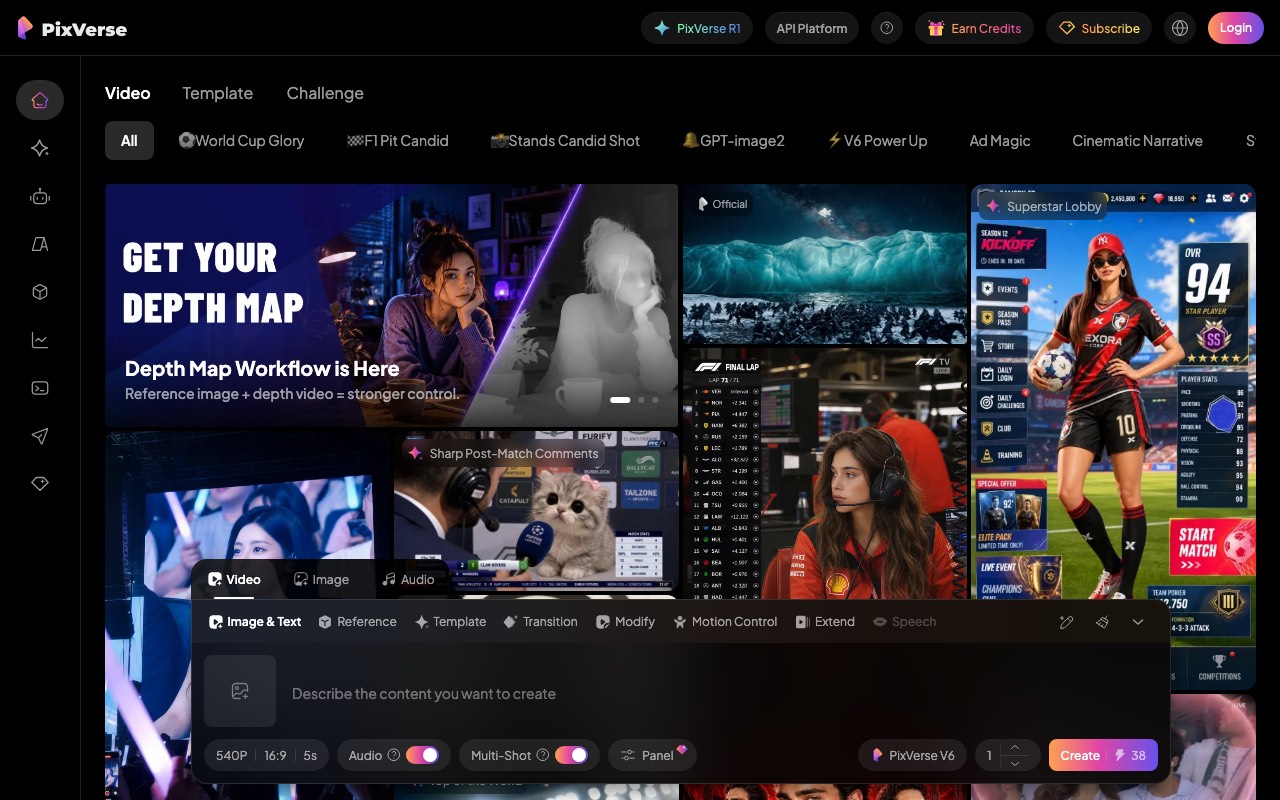Select the top Video tab
1280x800 pixels.
(x=128, y=93)
